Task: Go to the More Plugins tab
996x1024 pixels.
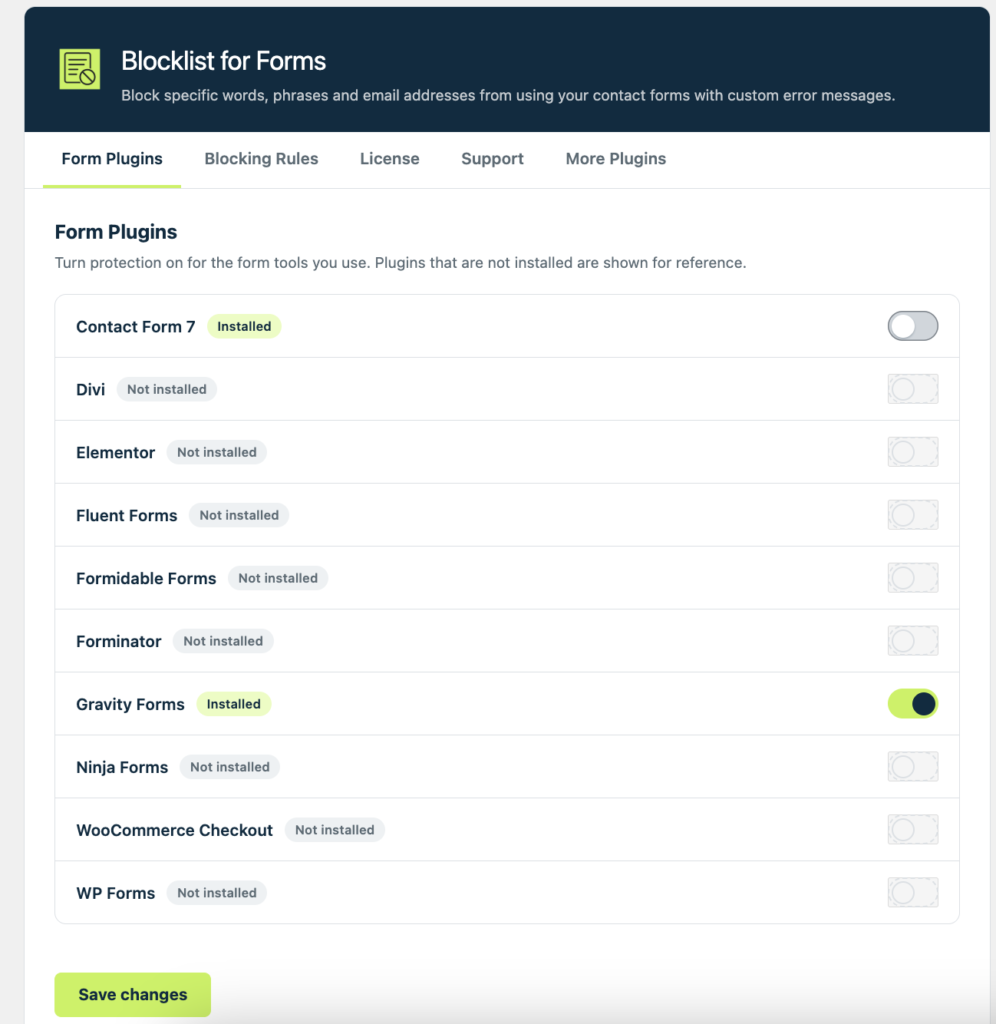Action: coord(616,159)
